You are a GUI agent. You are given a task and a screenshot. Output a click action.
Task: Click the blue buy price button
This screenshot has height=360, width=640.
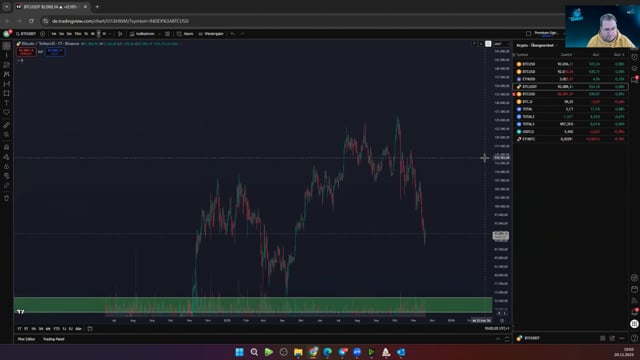(55, 52)
